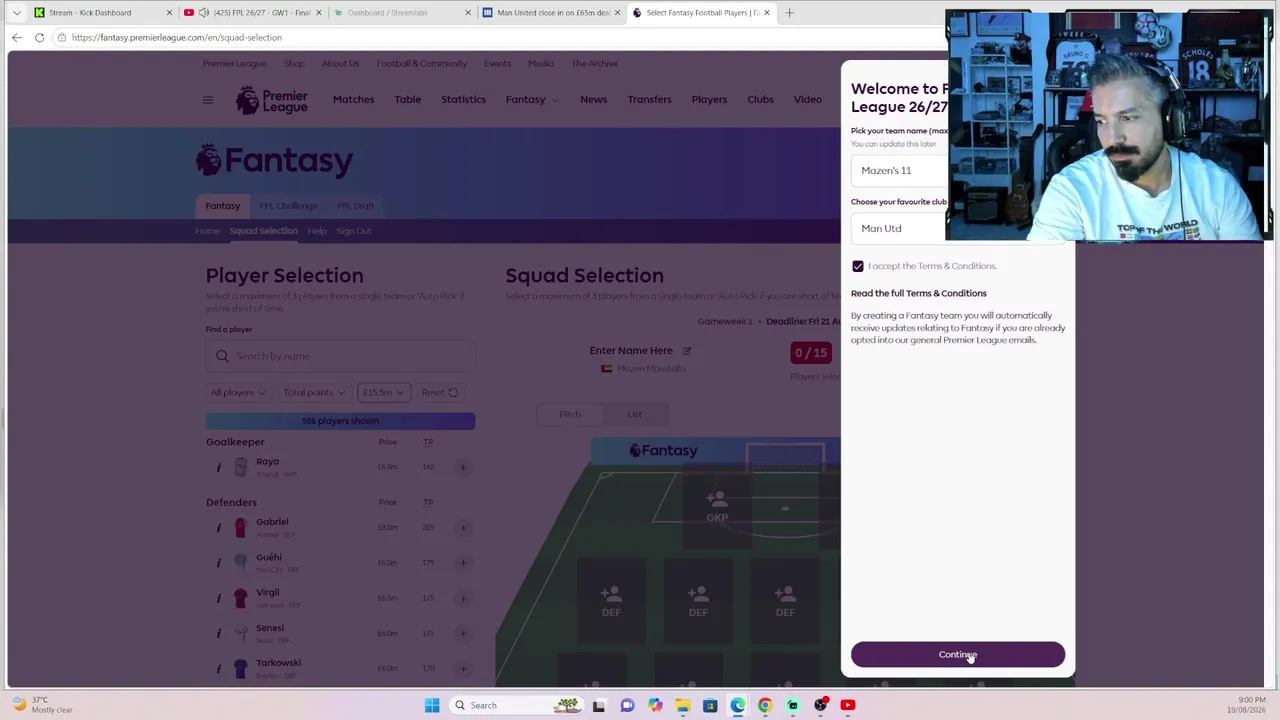Add Tarkowski with the plus icon
The height and width of the screenshot is (720, 1280).
[x=463, y=668]
